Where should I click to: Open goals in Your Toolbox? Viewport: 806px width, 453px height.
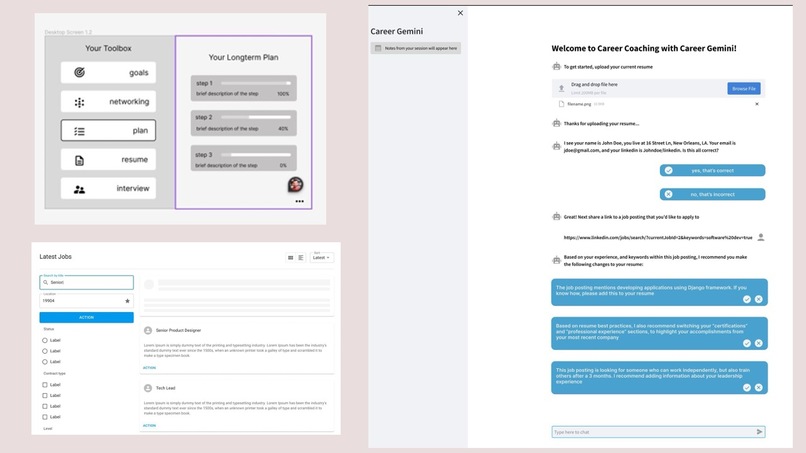108,73
